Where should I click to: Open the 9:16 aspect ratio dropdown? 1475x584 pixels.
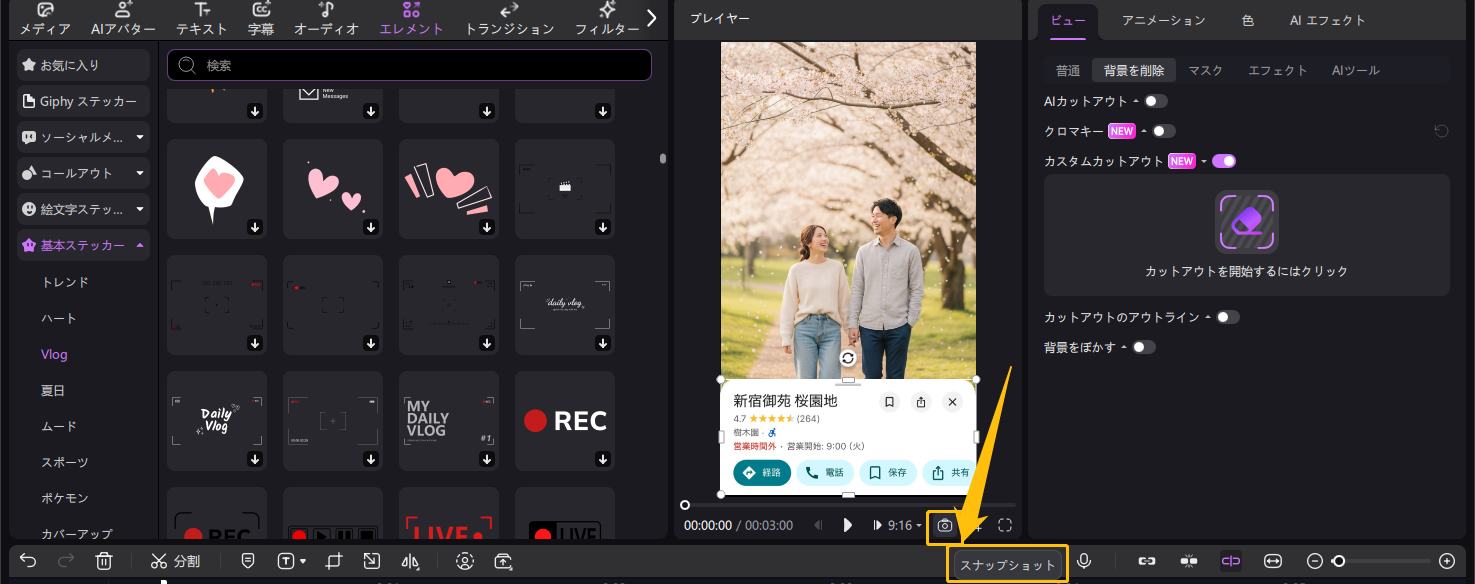pyautogui.click(x=905, y=525)
